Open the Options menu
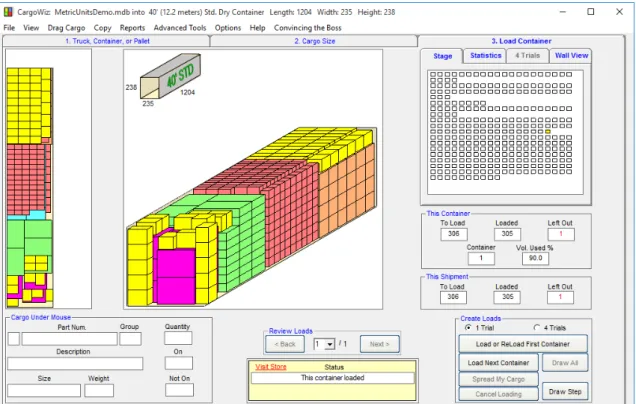This screenshot has height=404, width=636. [x=228, y=28]
